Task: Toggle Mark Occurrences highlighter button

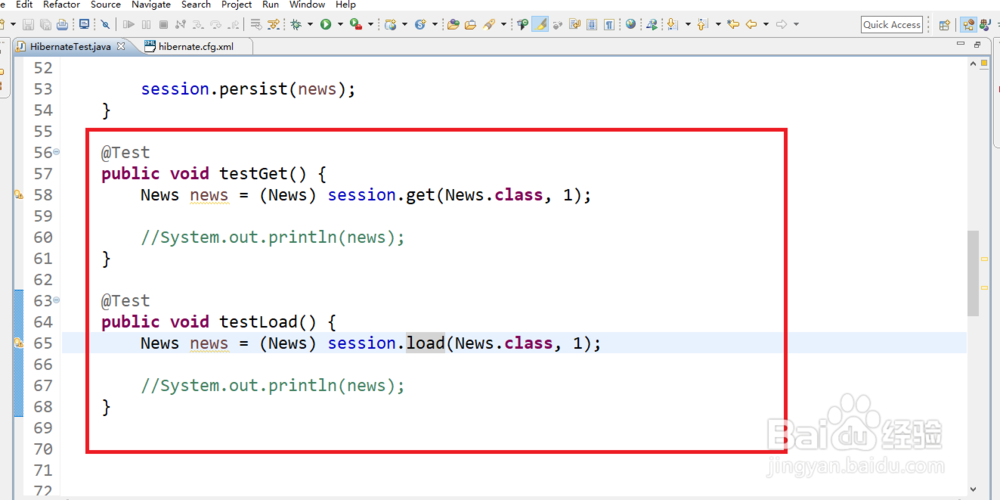Action: [x=540, y=24]
